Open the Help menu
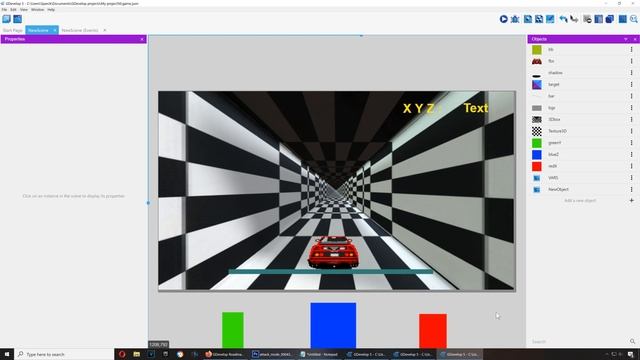Image resolution: width=640 pixels, height=360 pixels. click(51, 9)
